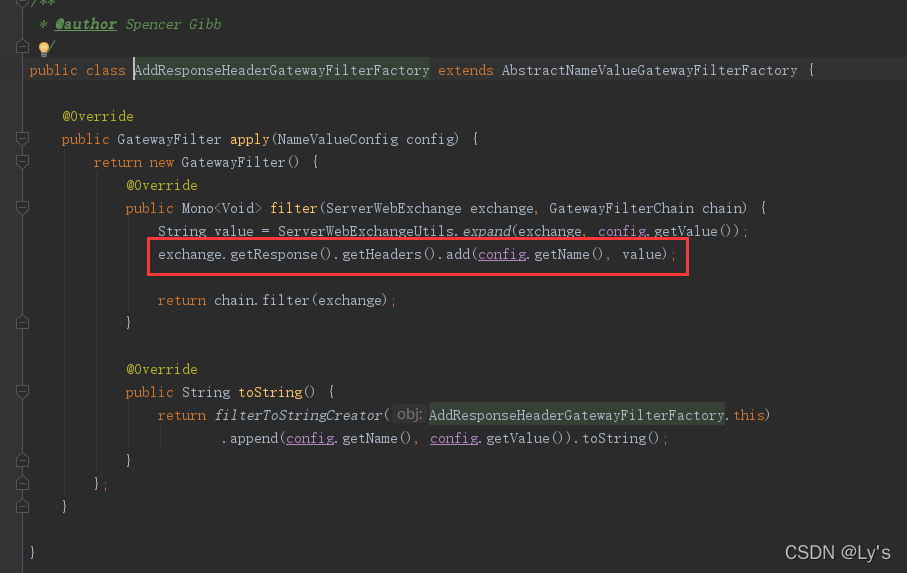Click the '.append' method call
The width and height of the screenshot is (907, 573).
pos(250,438)
